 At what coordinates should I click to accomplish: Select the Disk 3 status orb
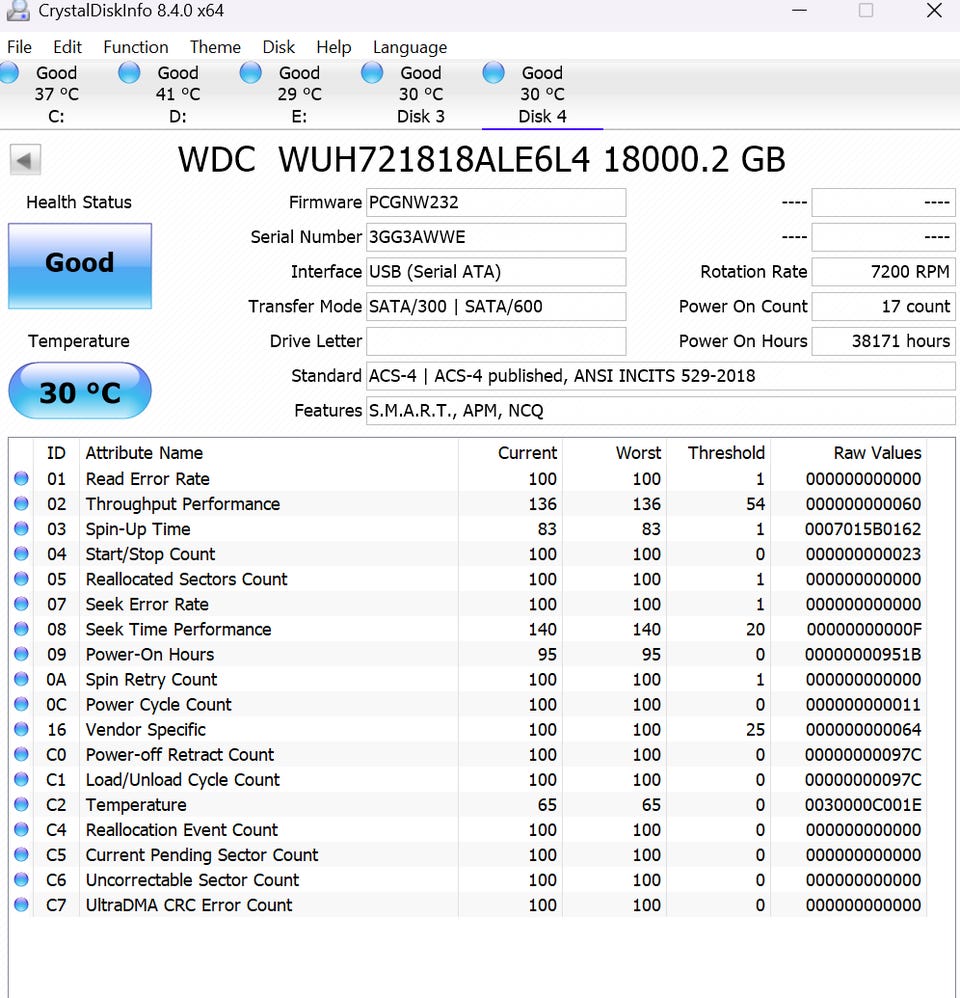[372, 73]
